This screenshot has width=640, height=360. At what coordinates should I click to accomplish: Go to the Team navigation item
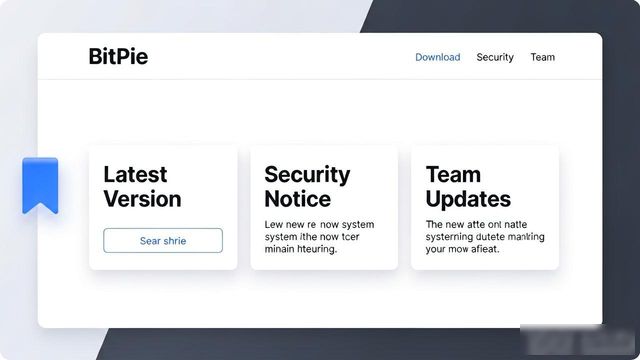pos(542,57)
